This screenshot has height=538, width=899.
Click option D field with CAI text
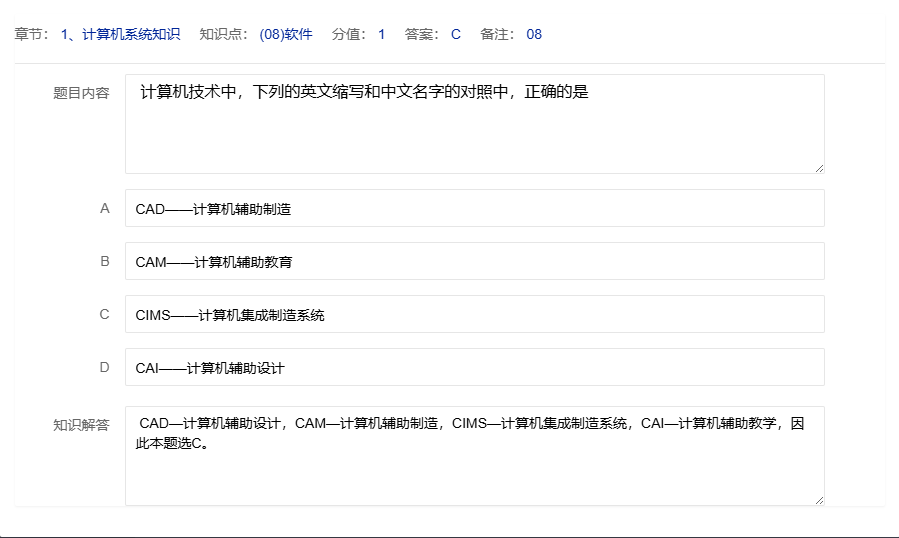474,368
